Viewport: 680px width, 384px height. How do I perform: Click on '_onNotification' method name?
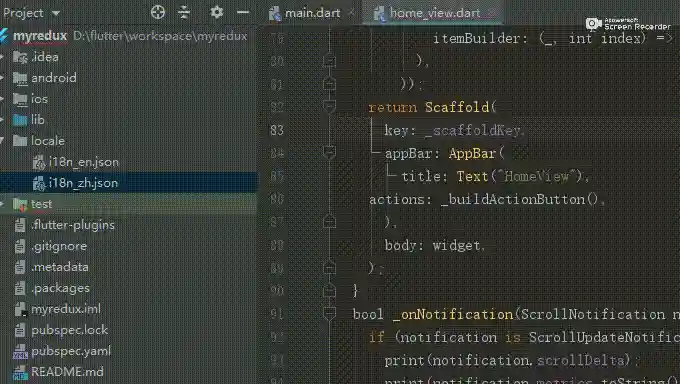point(453,314)
